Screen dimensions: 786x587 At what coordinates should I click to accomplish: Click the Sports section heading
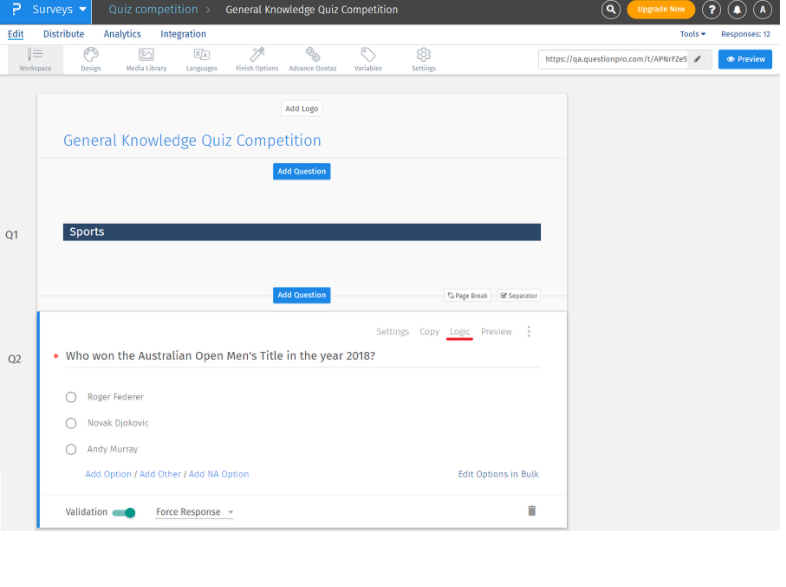pyautogui.click(x=302, y=232)
